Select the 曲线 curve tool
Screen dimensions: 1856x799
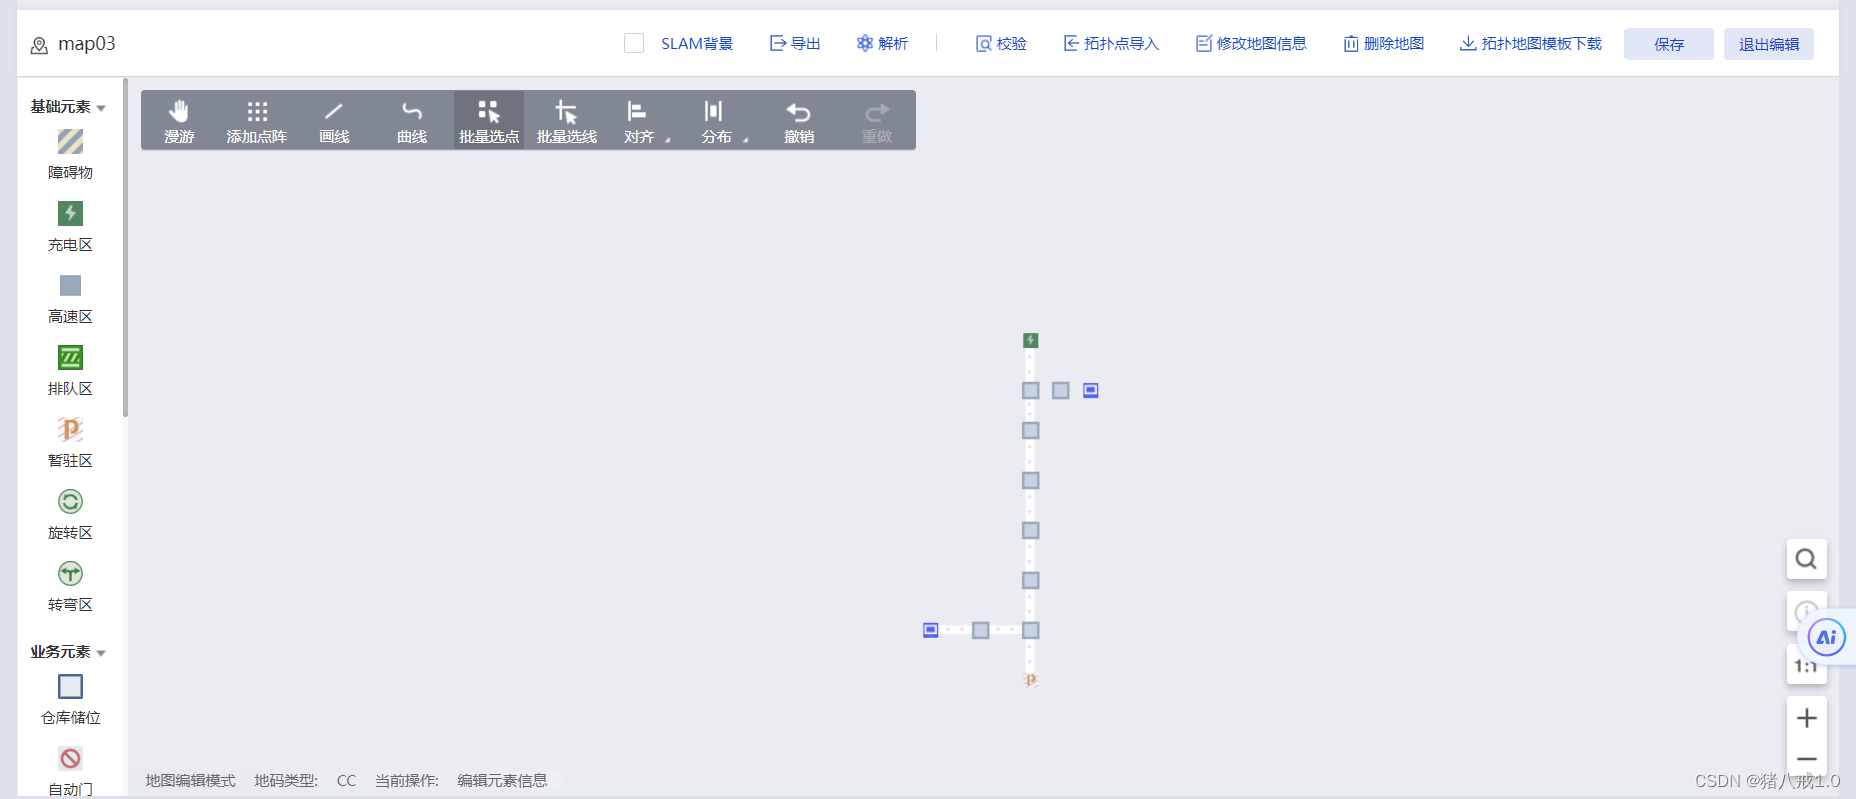tap(412, 121)
